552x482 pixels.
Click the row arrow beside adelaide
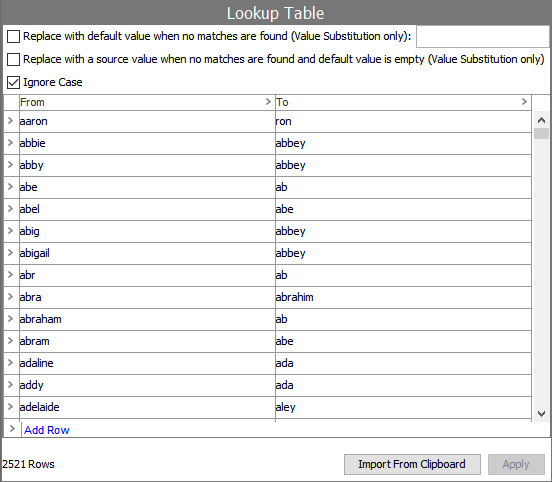click(x=10, y=407)
